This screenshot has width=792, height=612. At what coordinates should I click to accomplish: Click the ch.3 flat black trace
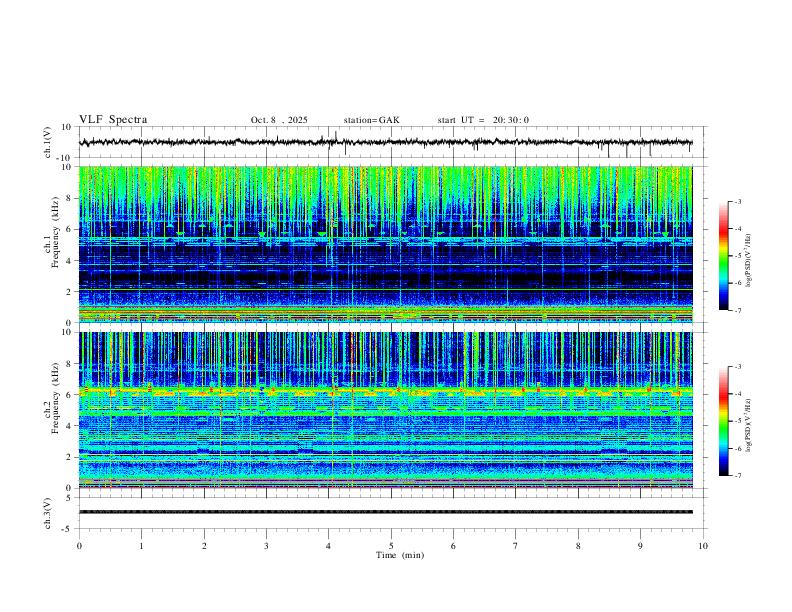pos(386,512)
